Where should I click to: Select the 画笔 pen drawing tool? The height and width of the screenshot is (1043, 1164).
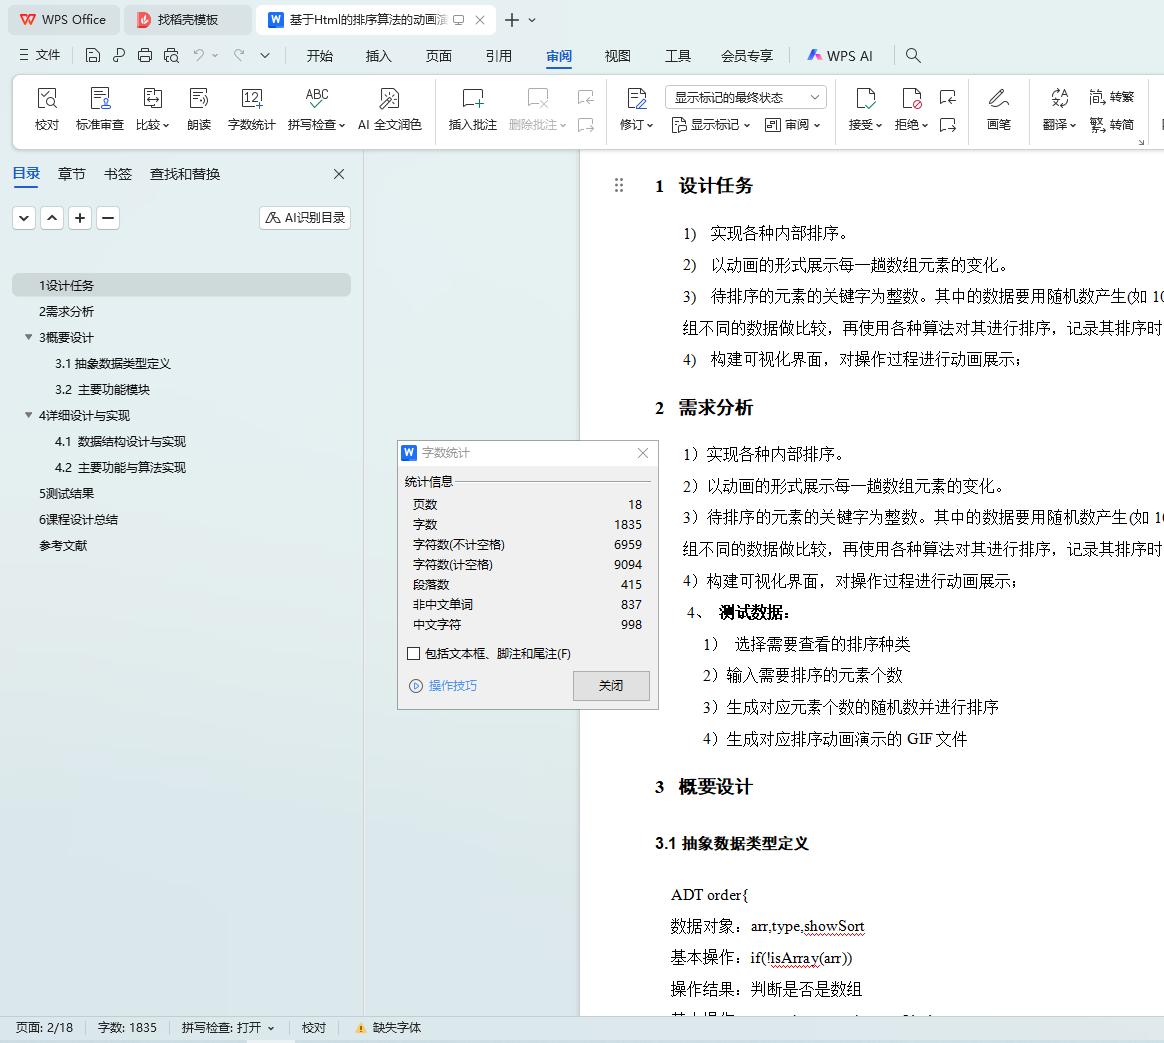[x=998, y=108]
